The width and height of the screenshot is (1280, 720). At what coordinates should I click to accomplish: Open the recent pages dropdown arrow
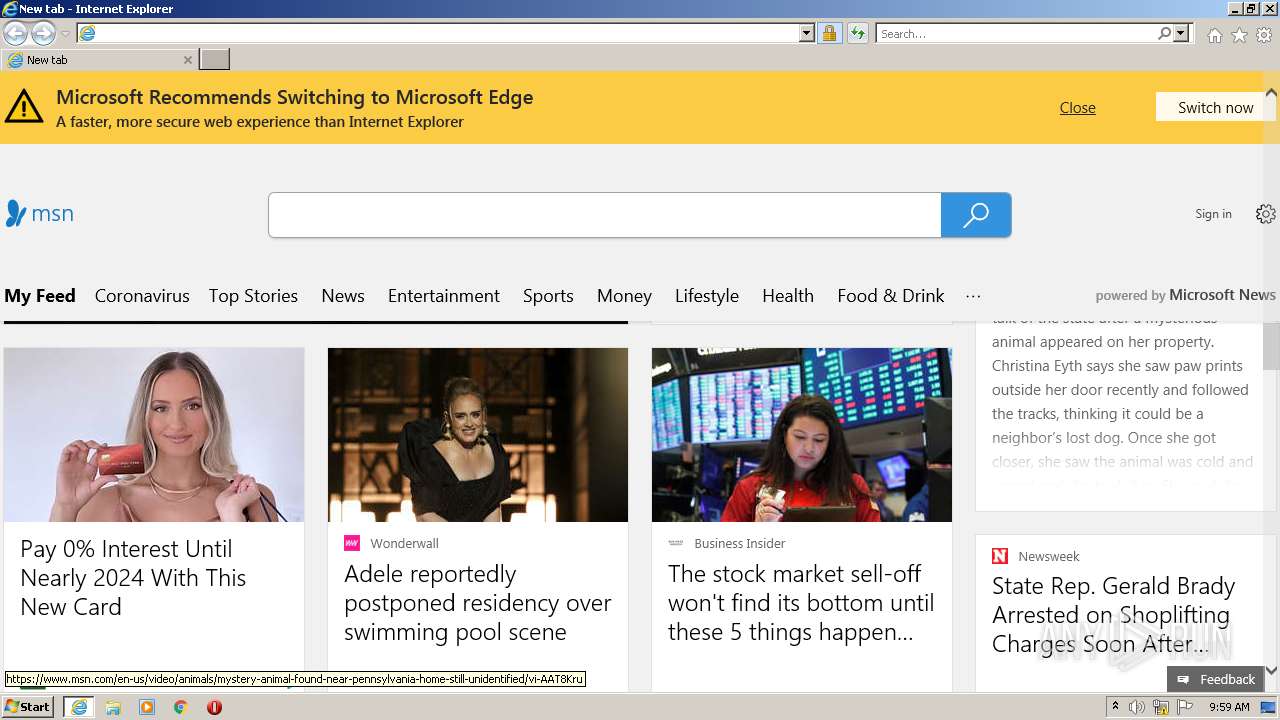click(65, 34)
